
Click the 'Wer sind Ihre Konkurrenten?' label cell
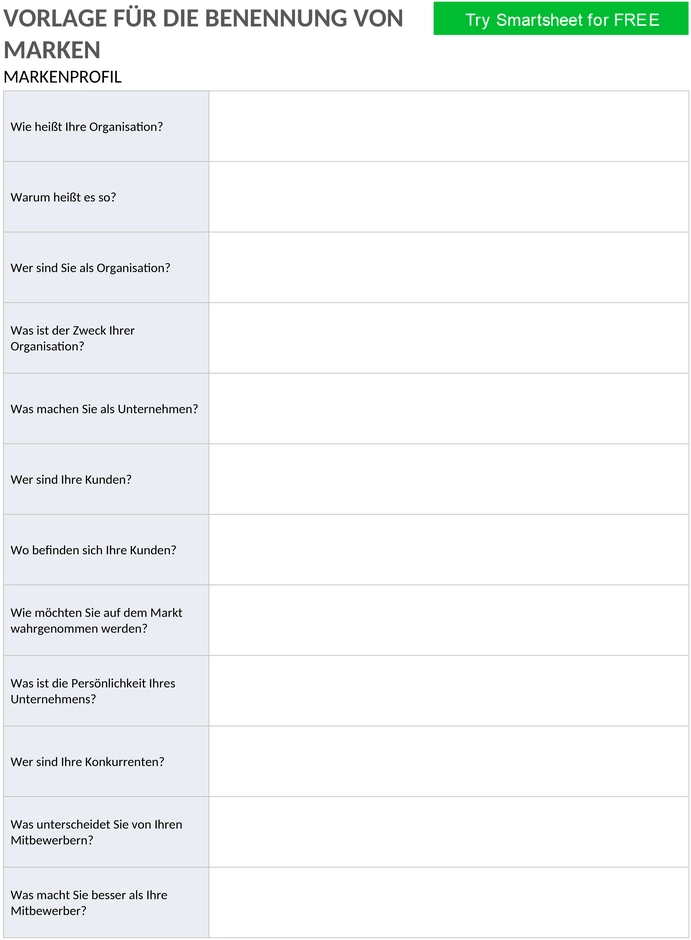(x=106, y=761)
